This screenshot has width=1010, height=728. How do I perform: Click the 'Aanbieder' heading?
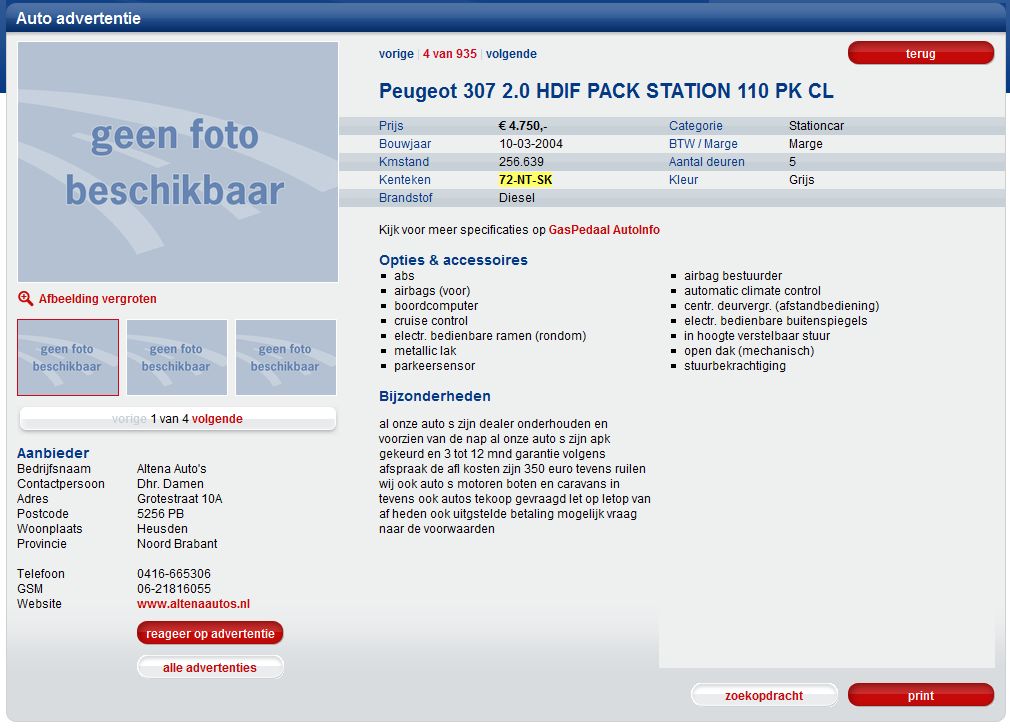(53, 453)
